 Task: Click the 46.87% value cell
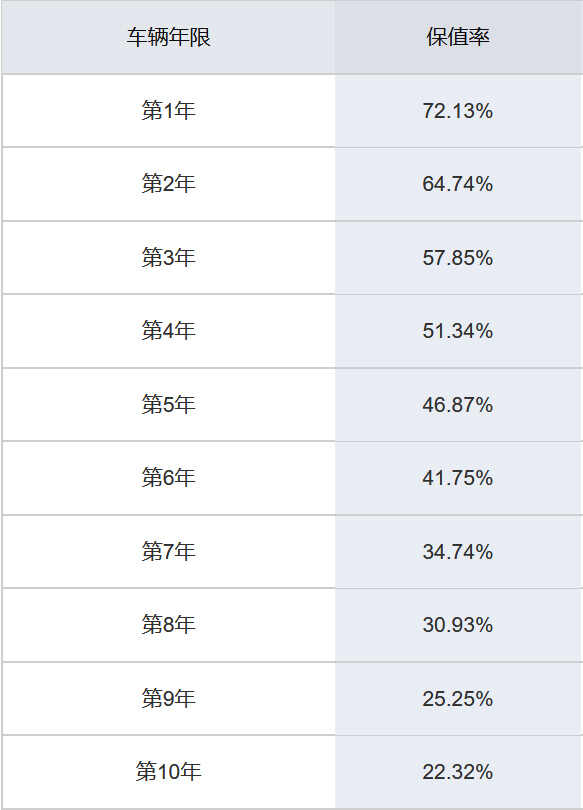(458, 404)
